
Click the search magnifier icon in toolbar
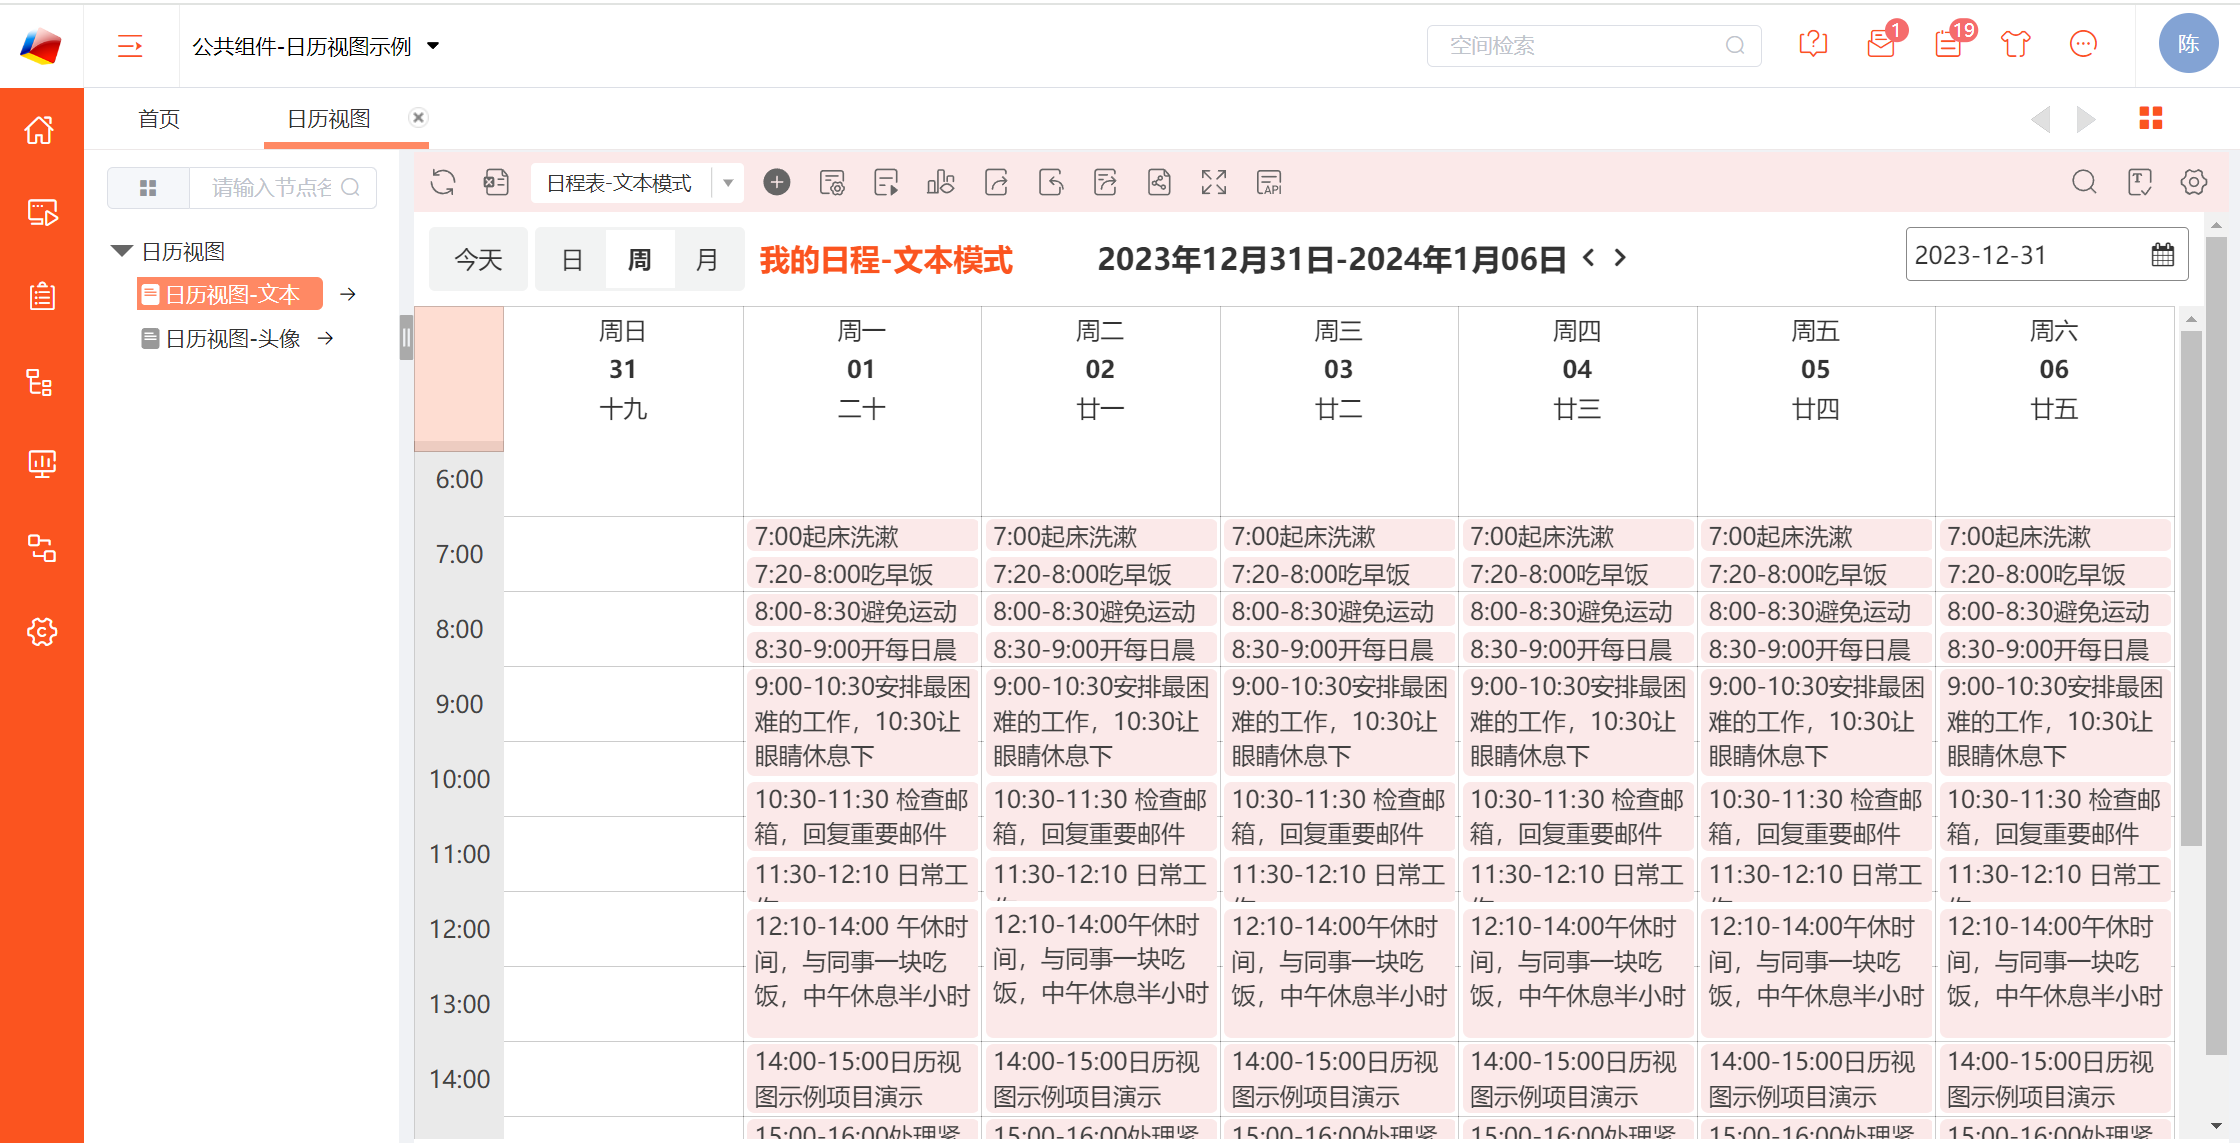tap(2084, 182)
